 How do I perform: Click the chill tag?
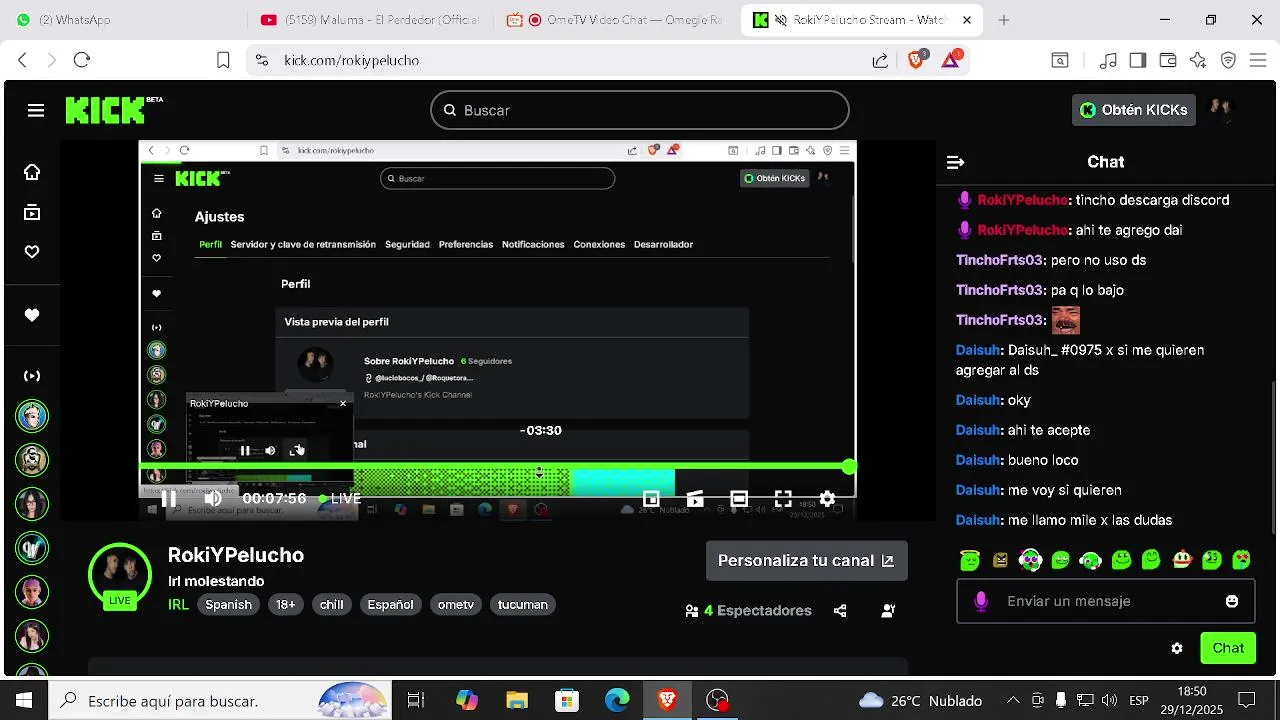[331, 604]
